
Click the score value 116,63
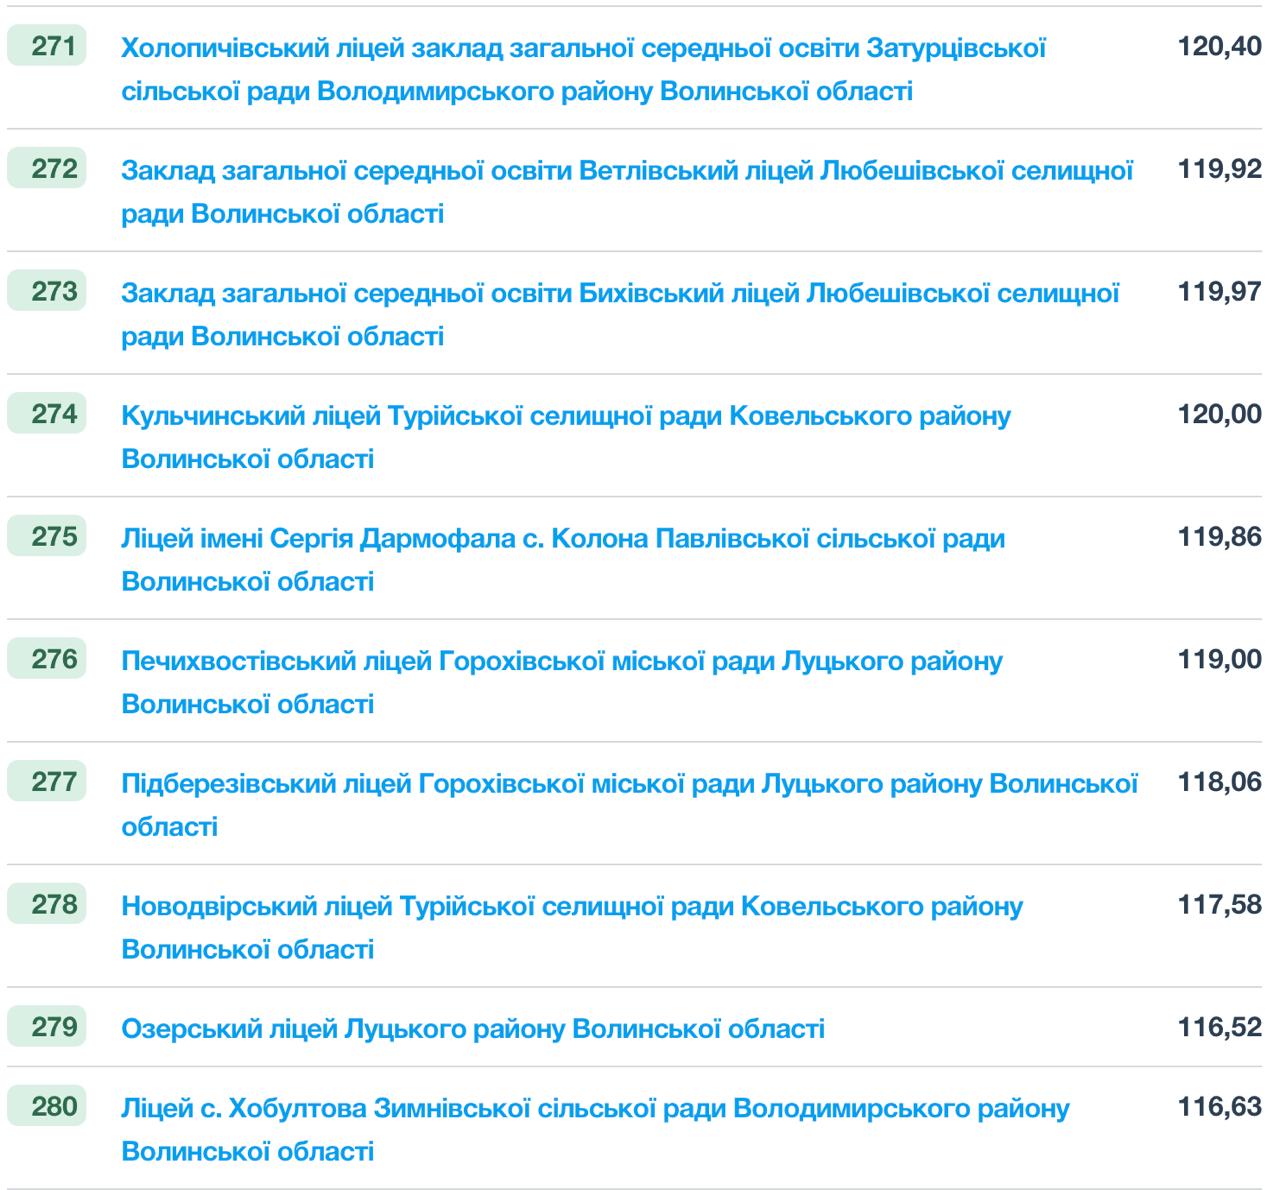[x=1219, y=1108]
